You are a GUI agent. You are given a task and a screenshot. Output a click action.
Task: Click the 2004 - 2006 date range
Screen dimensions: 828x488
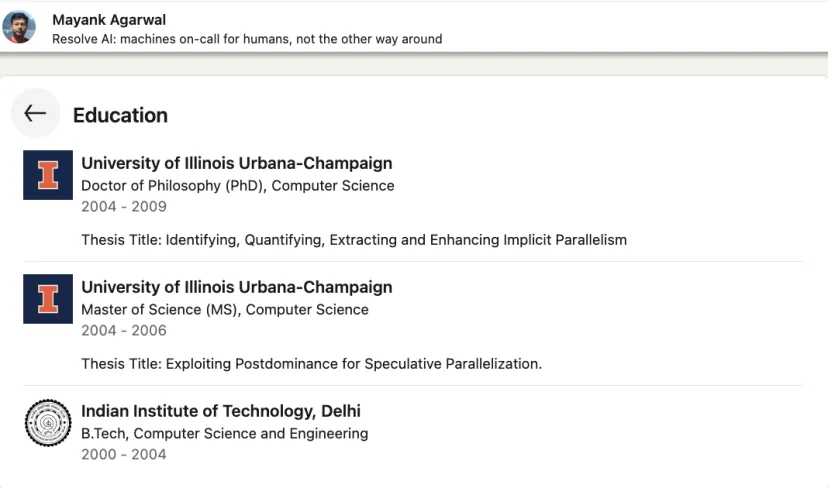[124, 331]
